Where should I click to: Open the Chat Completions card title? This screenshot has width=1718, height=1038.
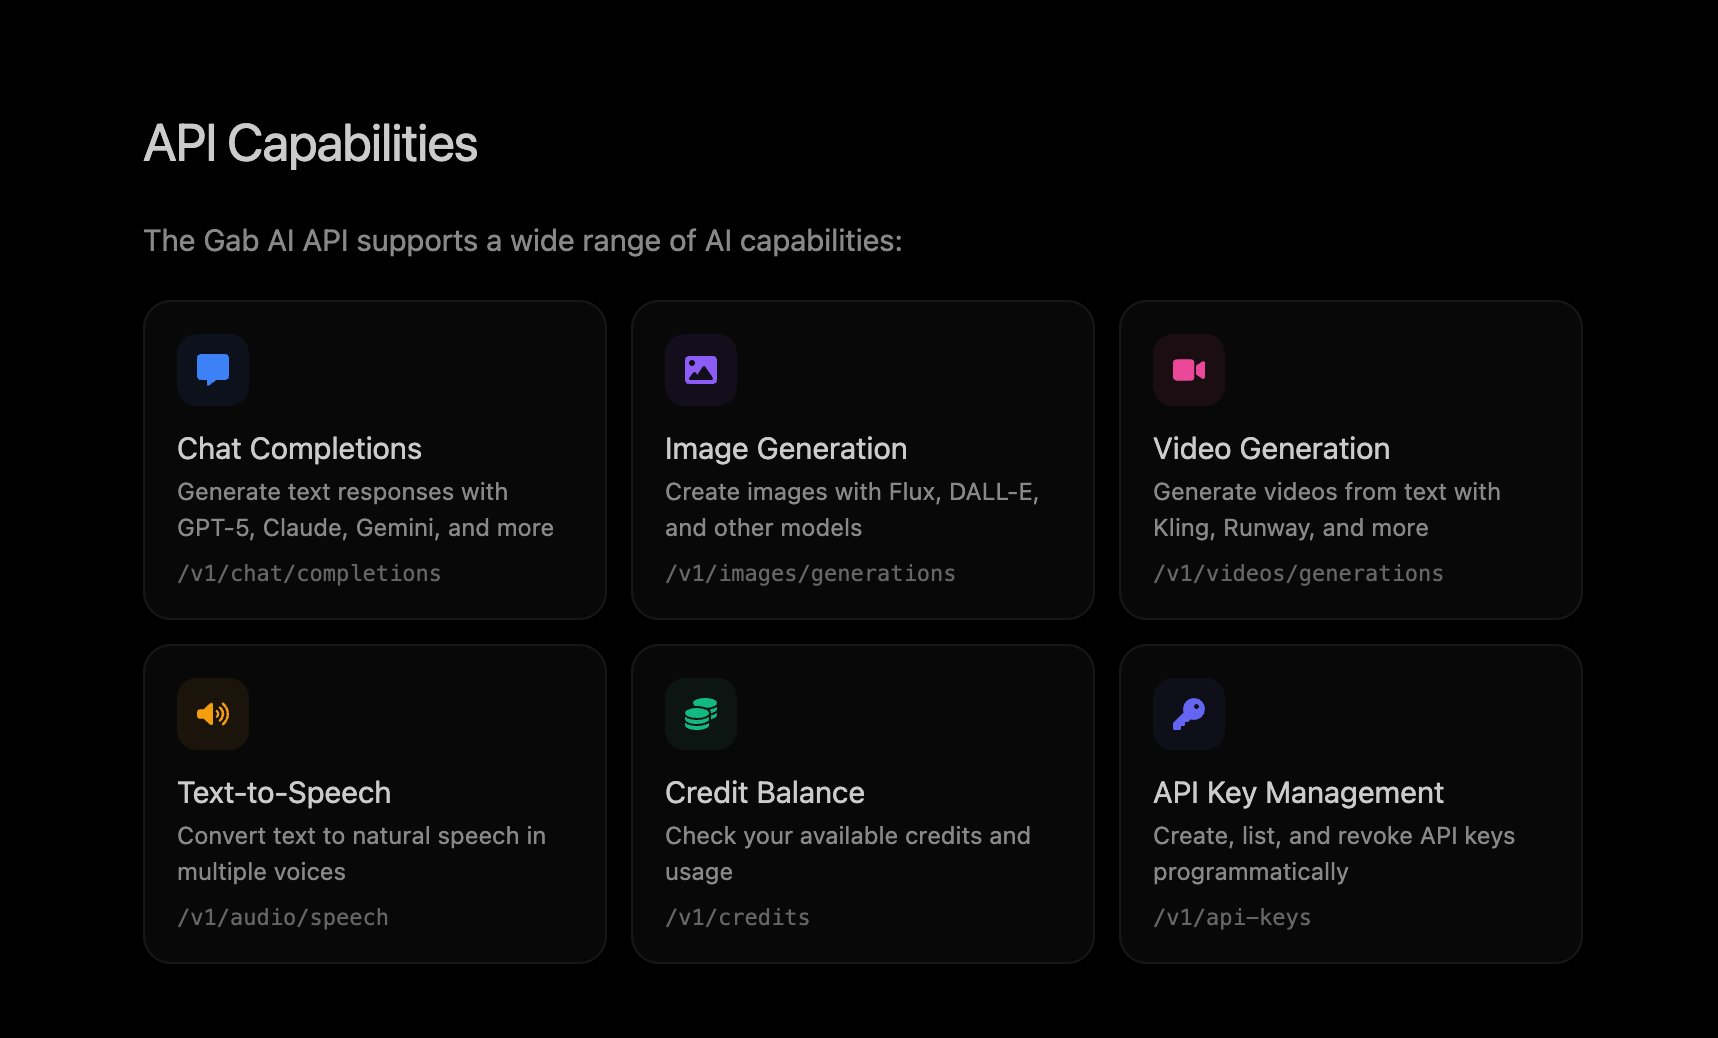pos(299,449)
